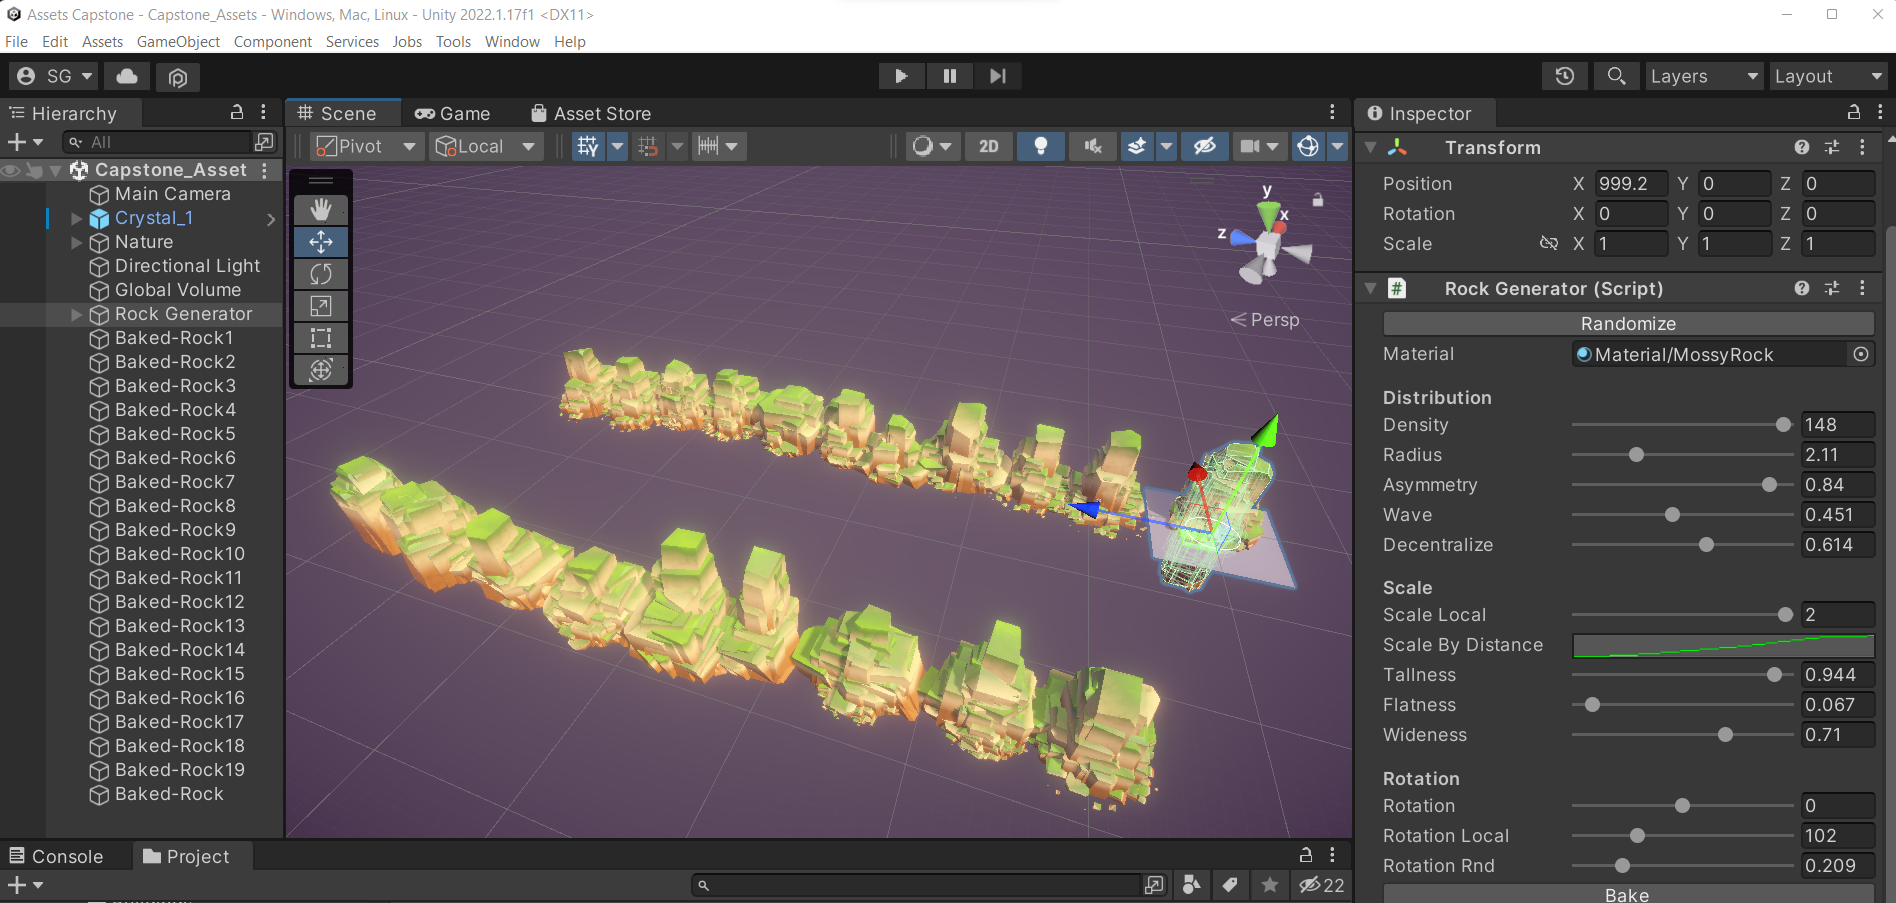
Task: Open the Layers dropdown
Action: pos(1704,76)
